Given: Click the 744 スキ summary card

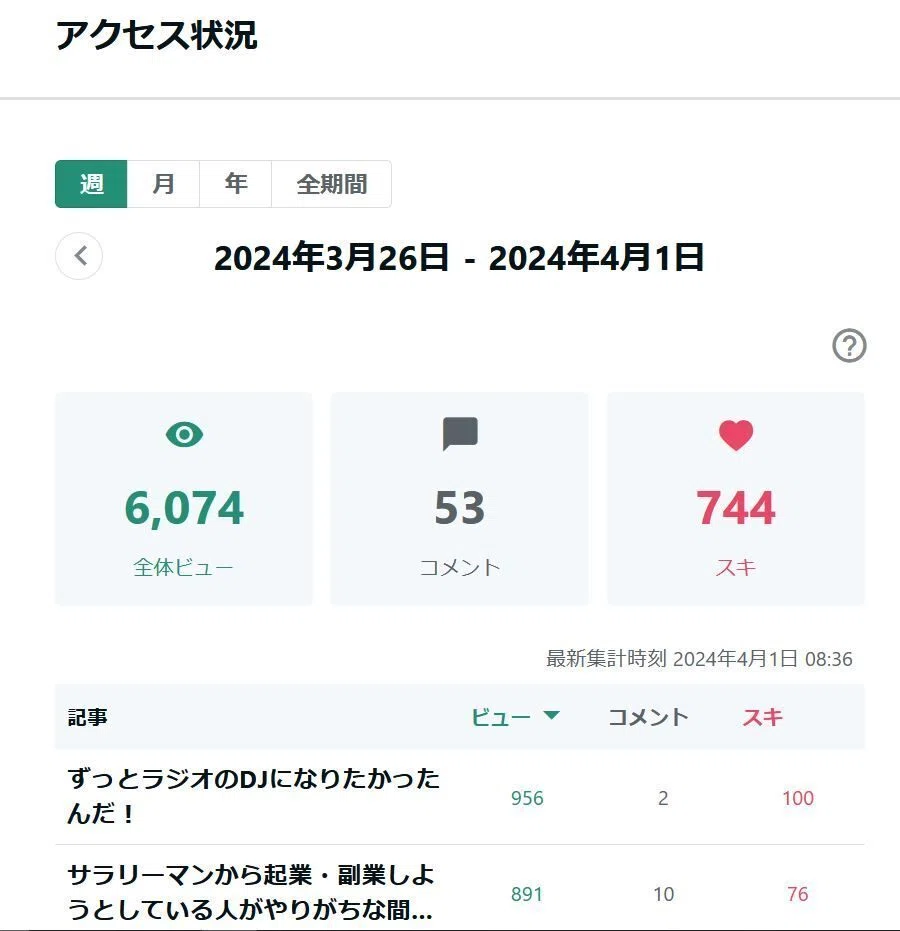Looking at the screenshot, I should tap(736, 499).
